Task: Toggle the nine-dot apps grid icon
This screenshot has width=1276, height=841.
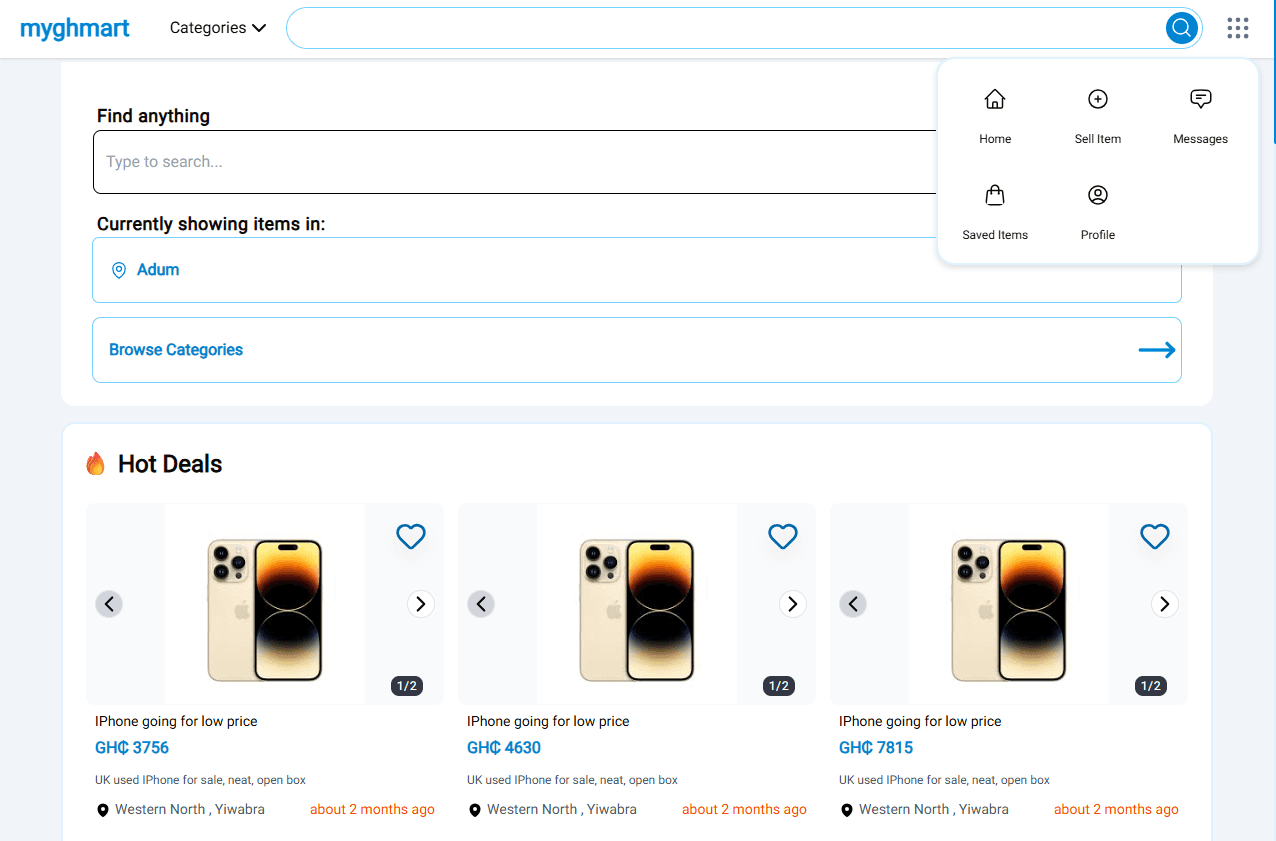Action: tap(1237, 28)
